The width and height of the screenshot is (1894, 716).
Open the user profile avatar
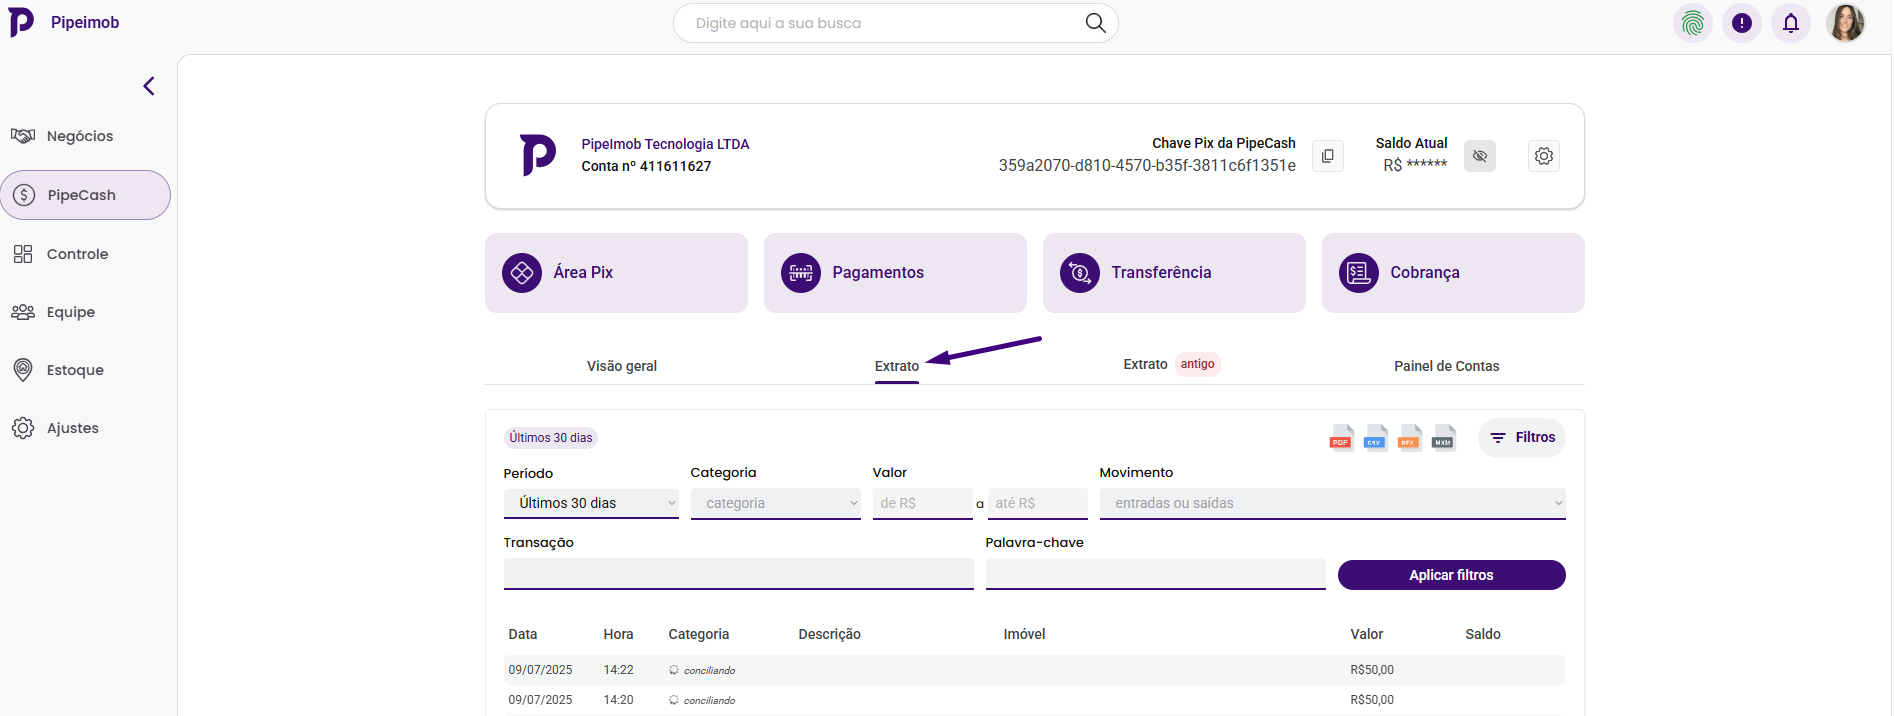pos(1845,23)
